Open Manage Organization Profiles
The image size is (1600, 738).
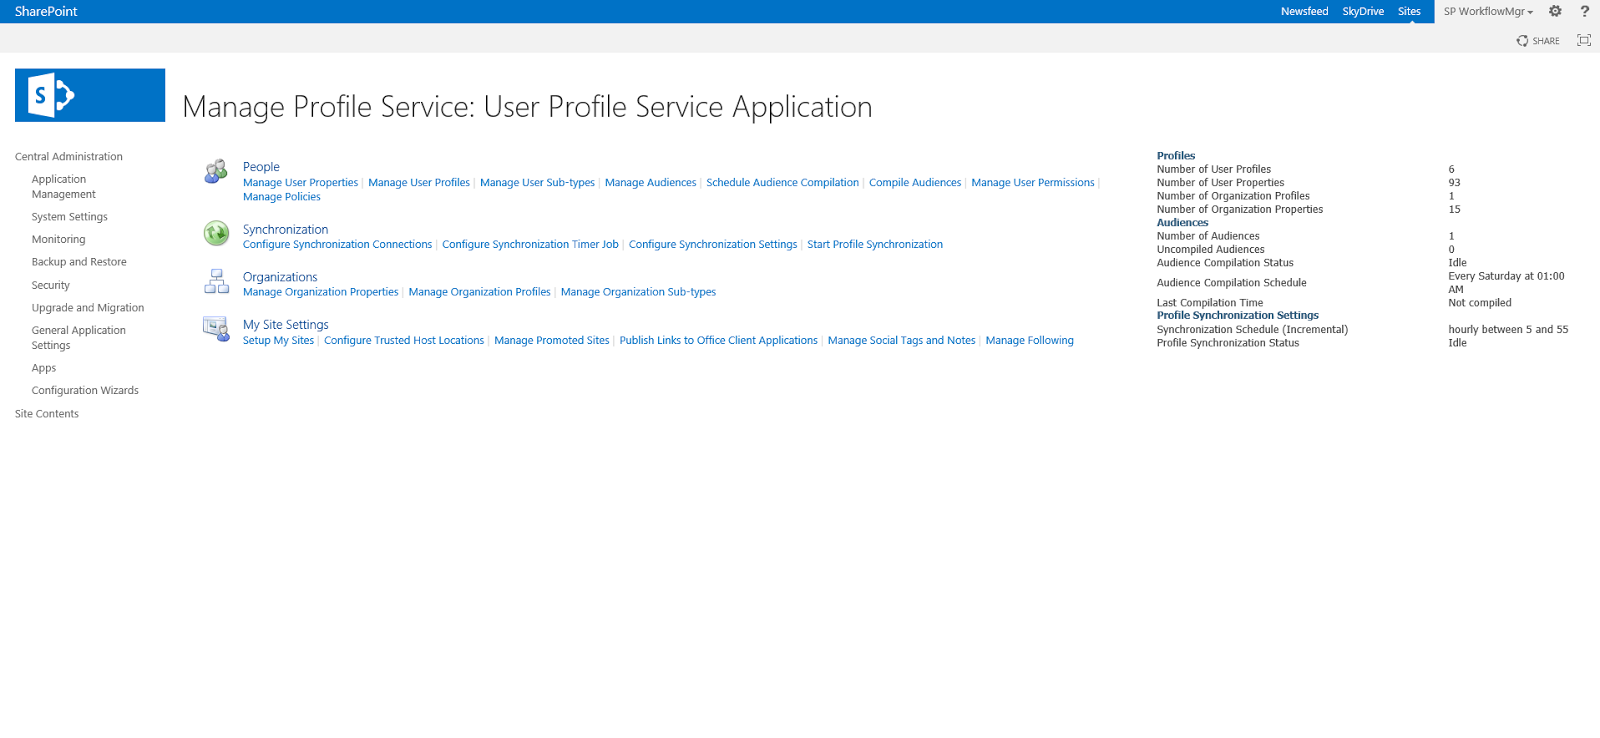coord(480,293)
